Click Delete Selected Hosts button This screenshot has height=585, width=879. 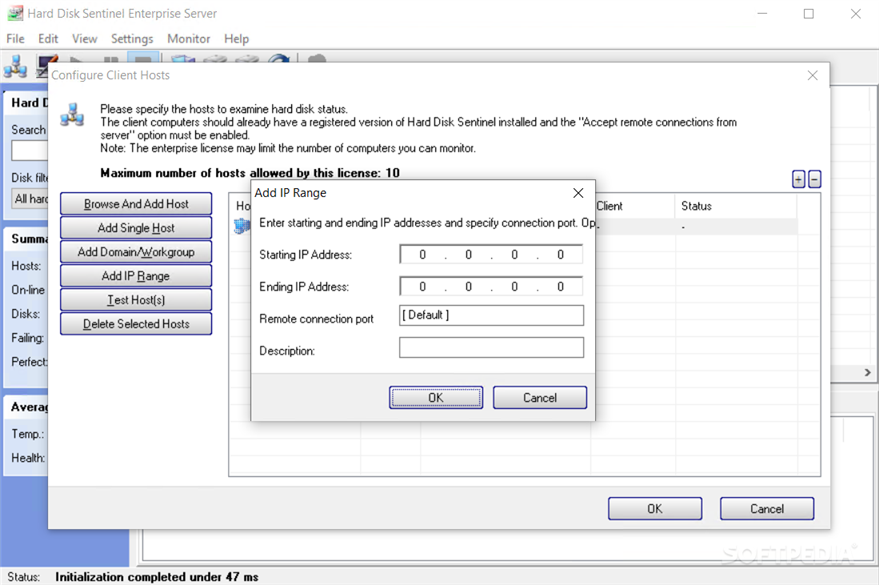pos(136,324)
